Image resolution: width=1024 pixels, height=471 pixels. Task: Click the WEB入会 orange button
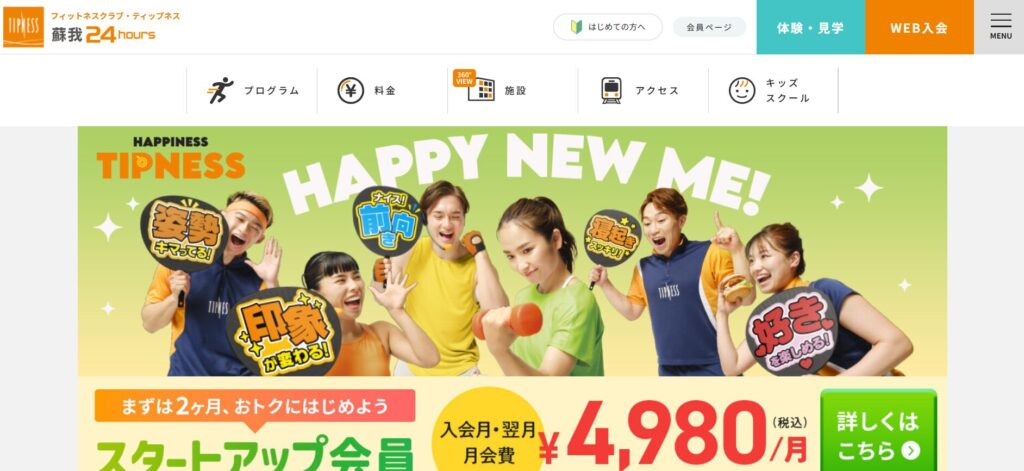(920, 27)
